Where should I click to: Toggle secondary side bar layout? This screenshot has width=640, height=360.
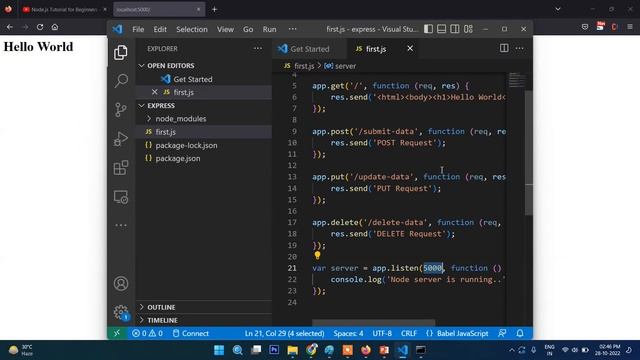click(x=455, y=29)
